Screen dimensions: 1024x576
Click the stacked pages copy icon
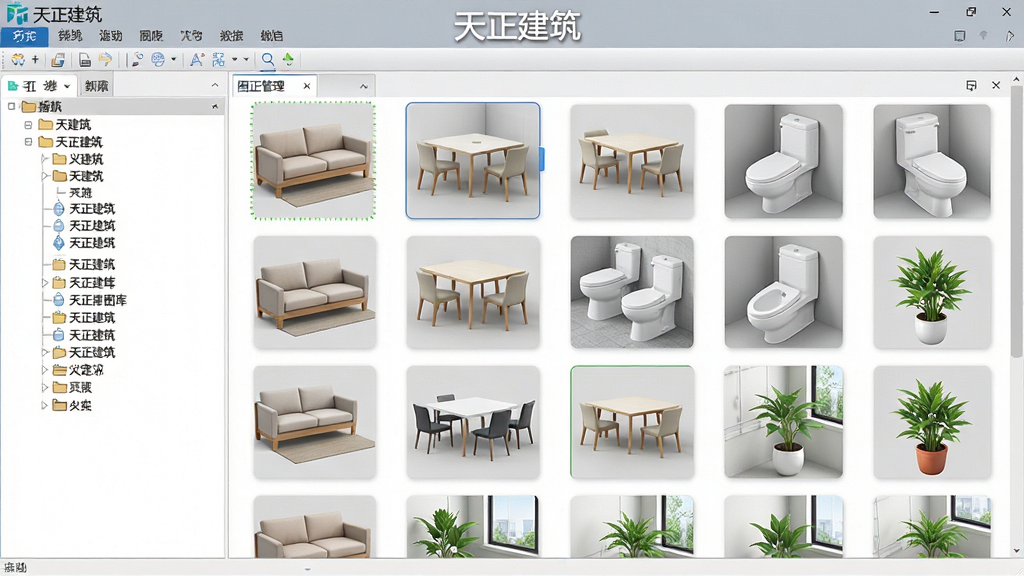tap(58, 60)
